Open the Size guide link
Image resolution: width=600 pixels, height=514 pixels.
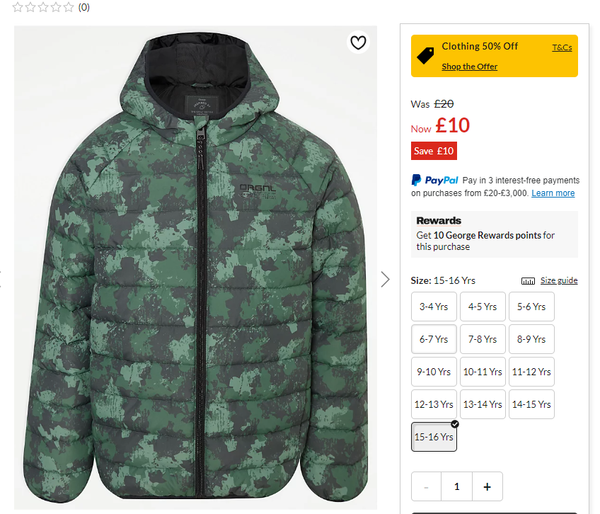point(559,281)
